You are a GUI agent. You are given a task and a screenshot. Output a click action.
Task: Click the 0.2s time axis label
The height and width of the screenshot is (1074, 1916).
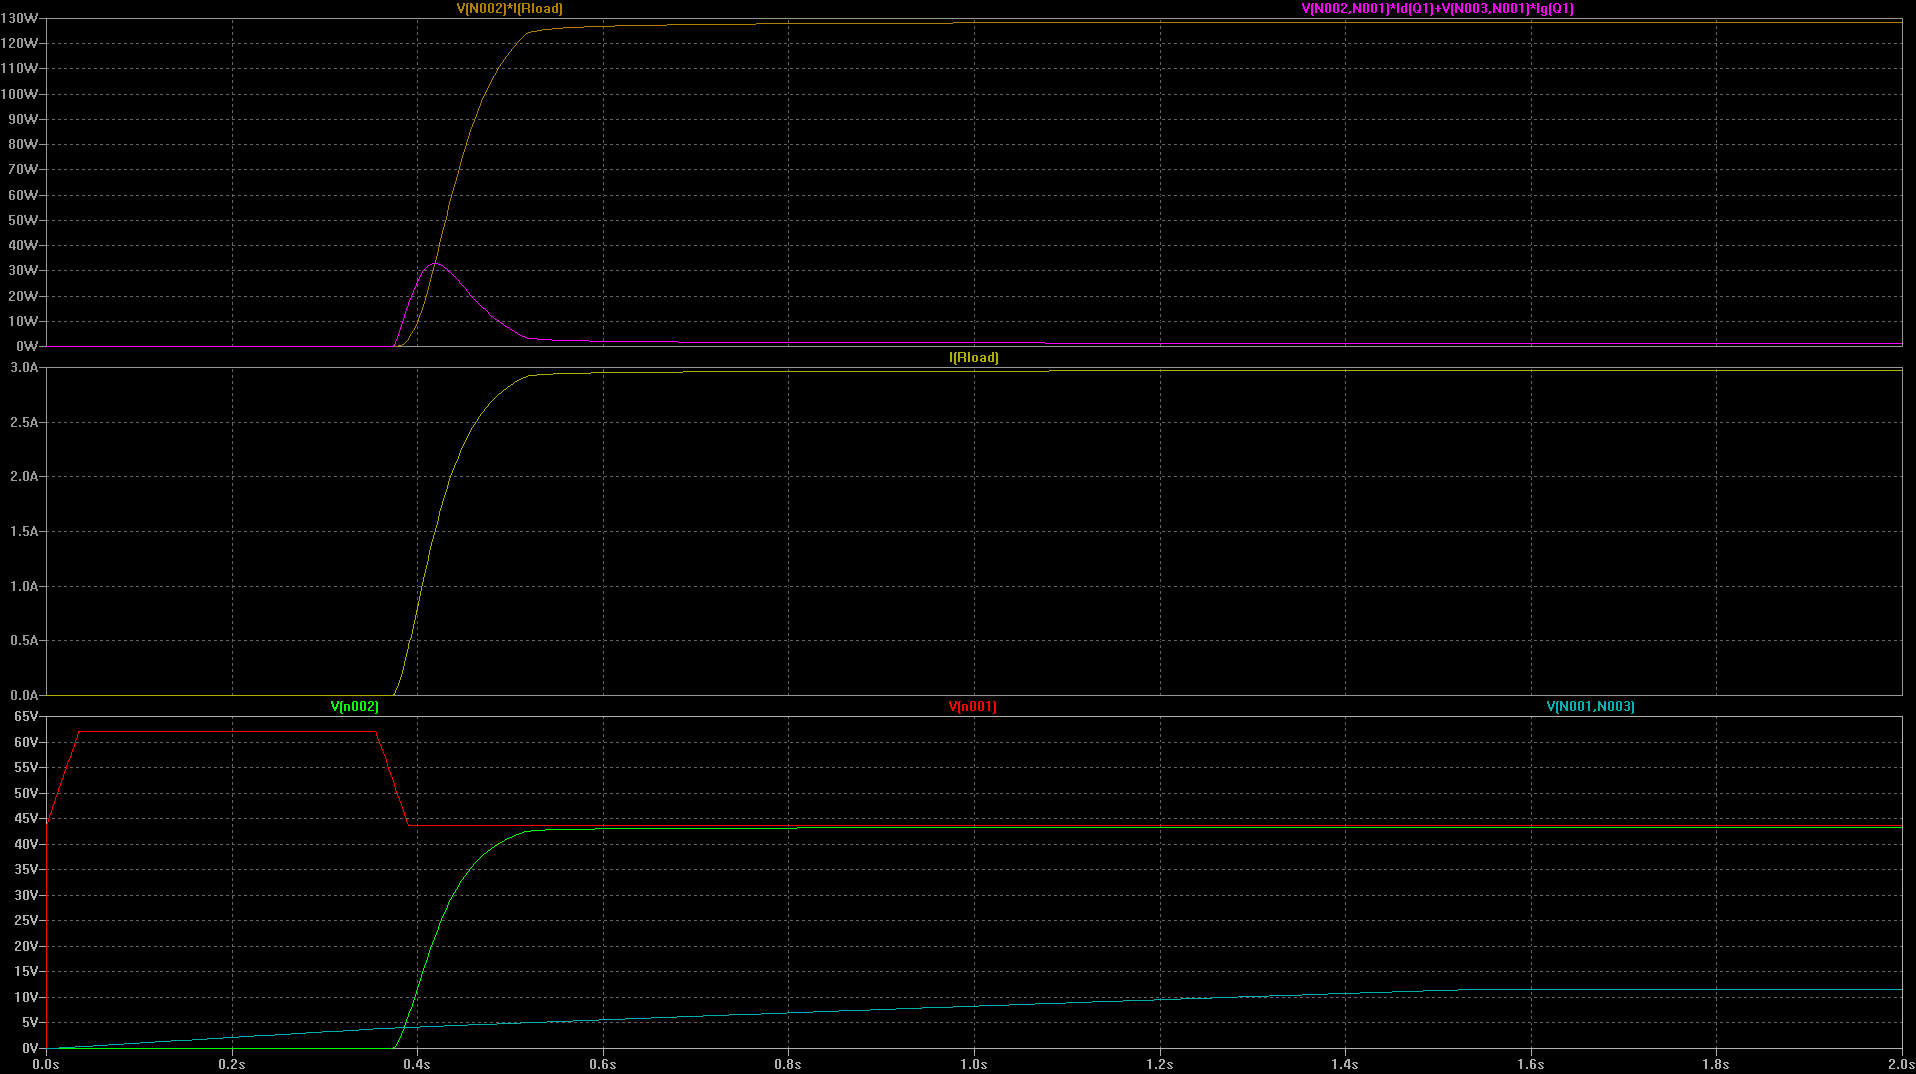[x=232, y=1064]
